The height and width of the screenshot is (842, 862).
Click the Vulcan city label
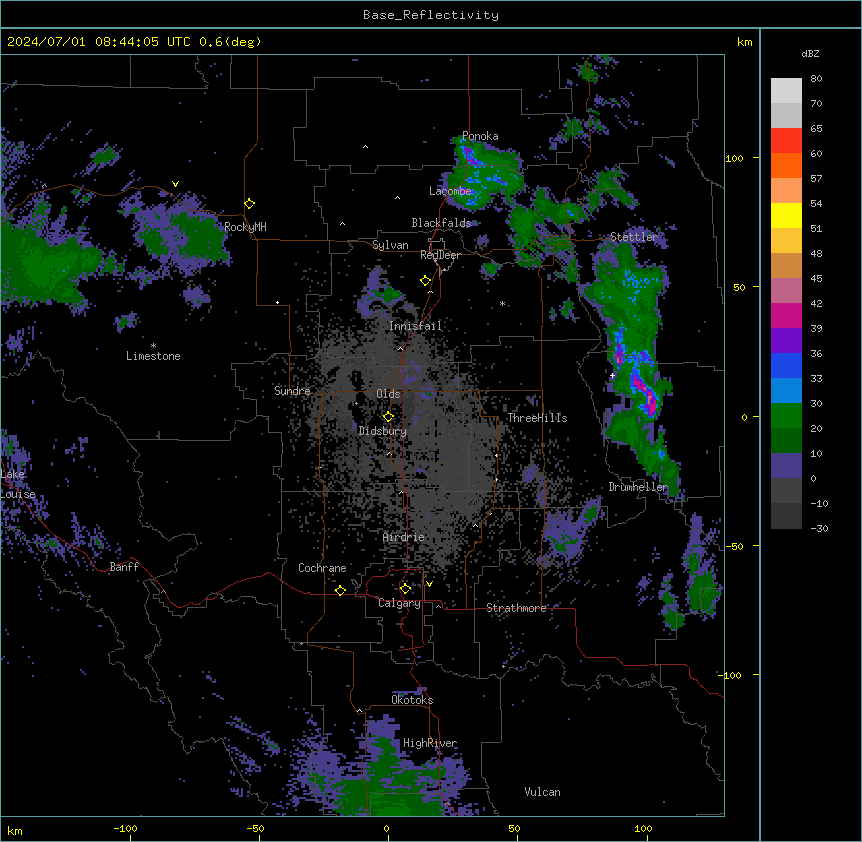pyautogui.click(x=542, y=792)
